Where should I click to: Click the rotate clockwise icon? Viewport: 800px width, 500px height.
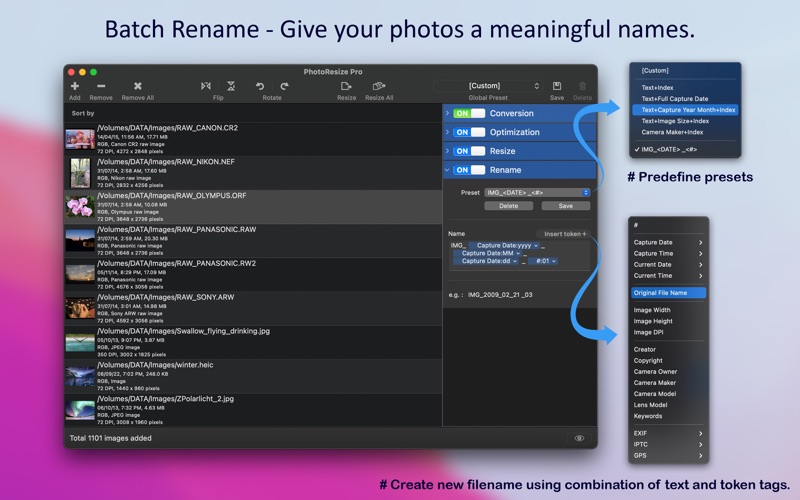[x=284, y=86]
